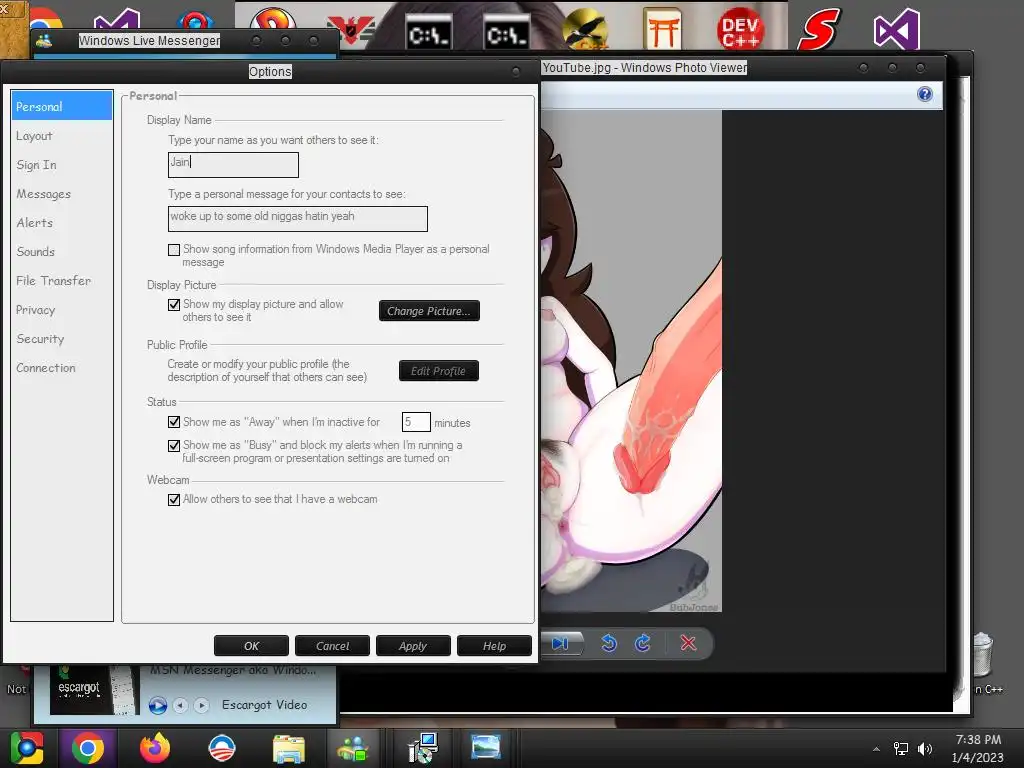The width and height of the screenshot is (1024, 768).
Task: Go to next image in Photo Viewer
Action: coord(560,644)
